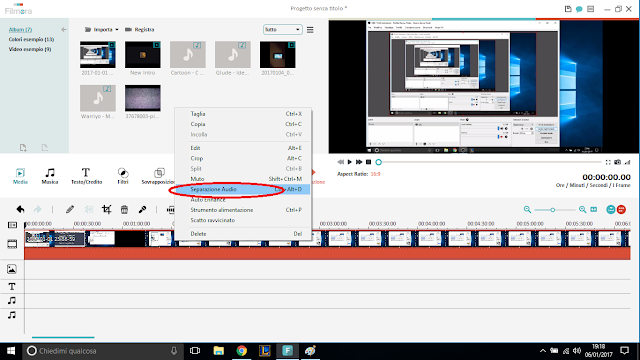Open the Media tab
The width and height of the screenshot is (640, 360).
point(20,176)
